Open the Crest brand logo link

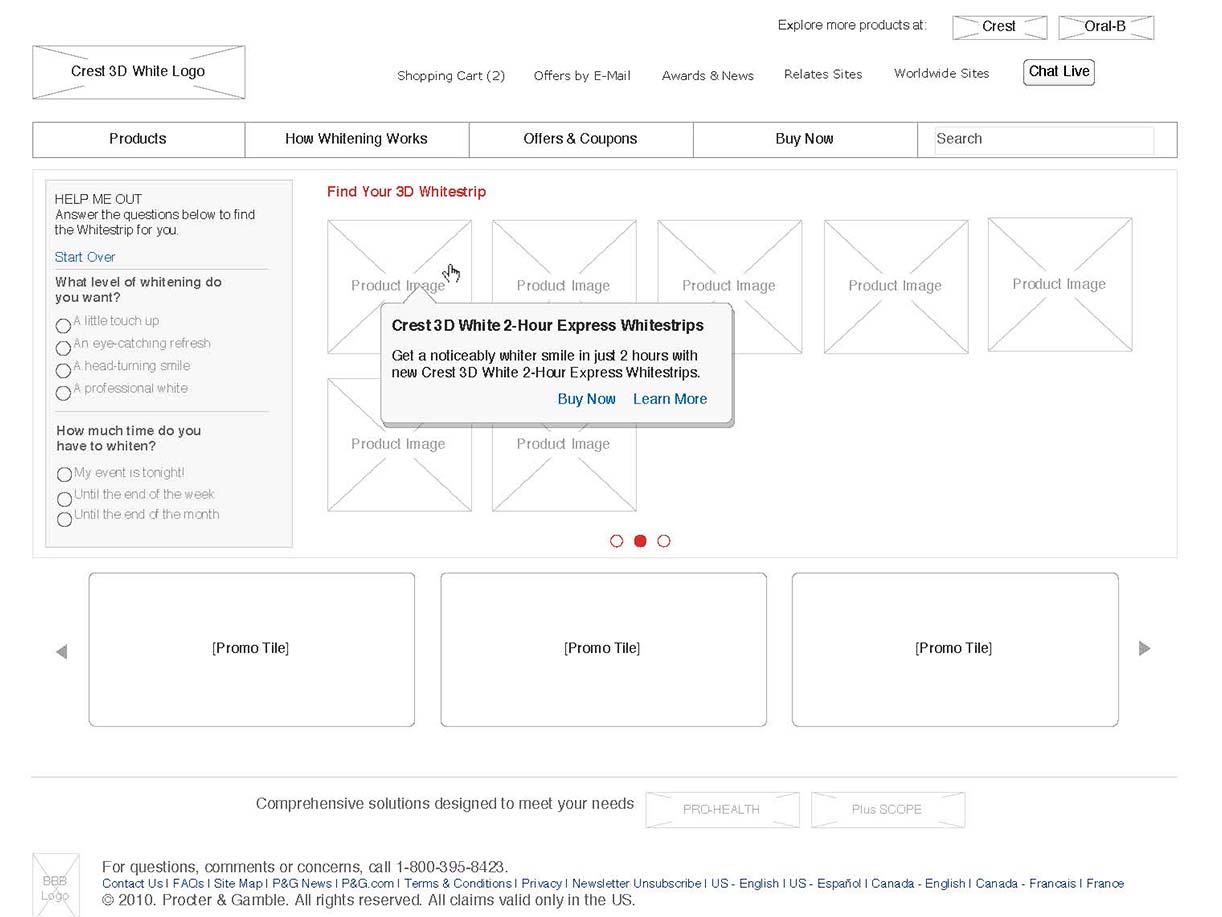pos(999,27)
